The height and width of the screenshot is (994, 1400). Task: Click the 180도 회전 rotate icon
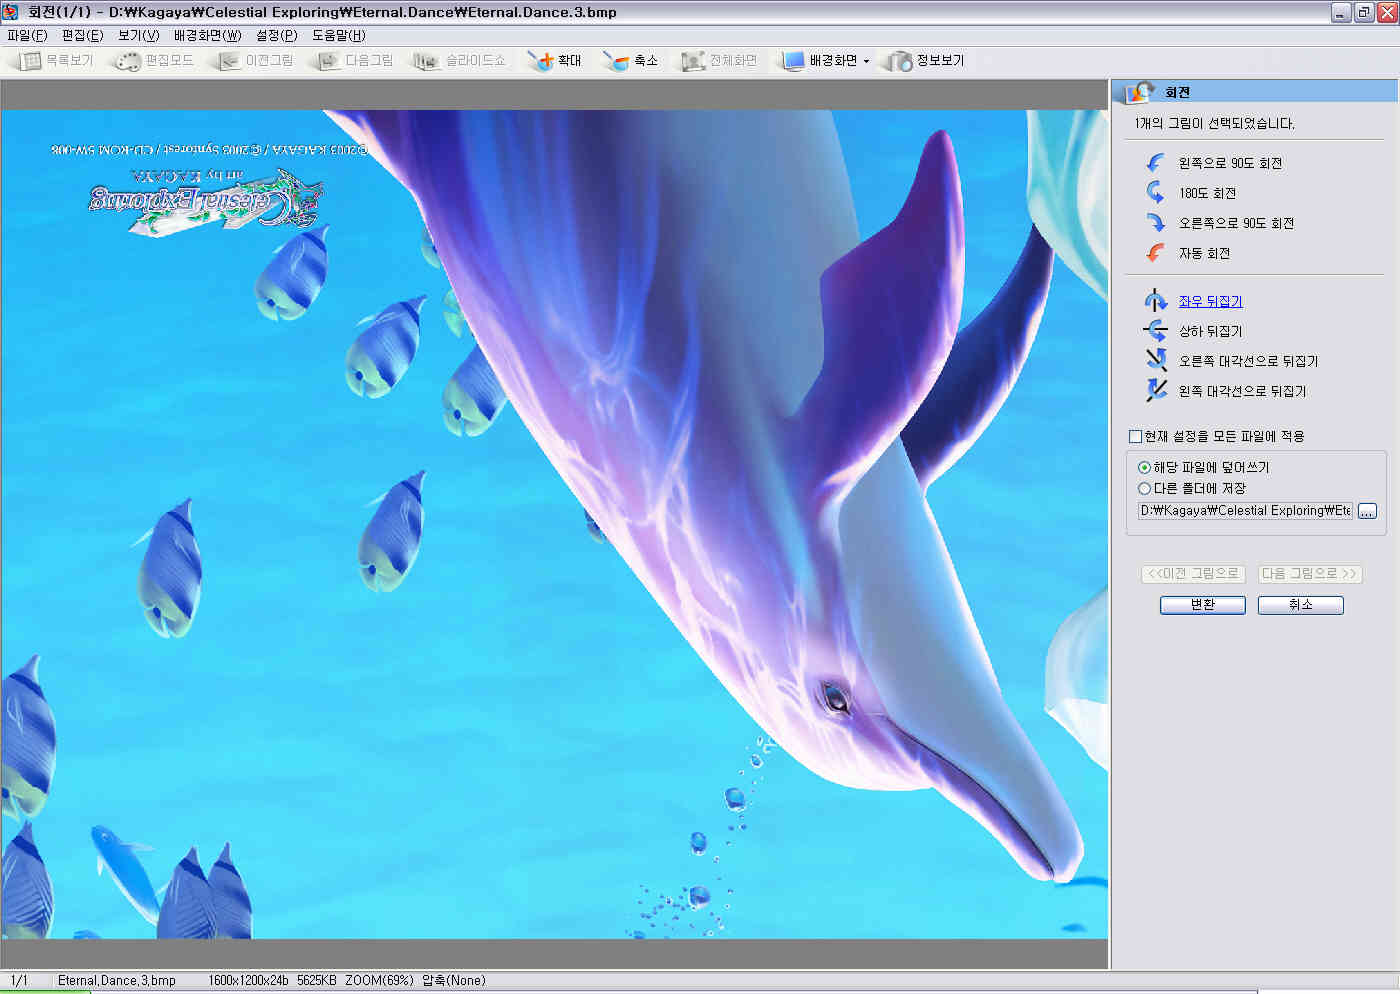[x=1155, y=192]
